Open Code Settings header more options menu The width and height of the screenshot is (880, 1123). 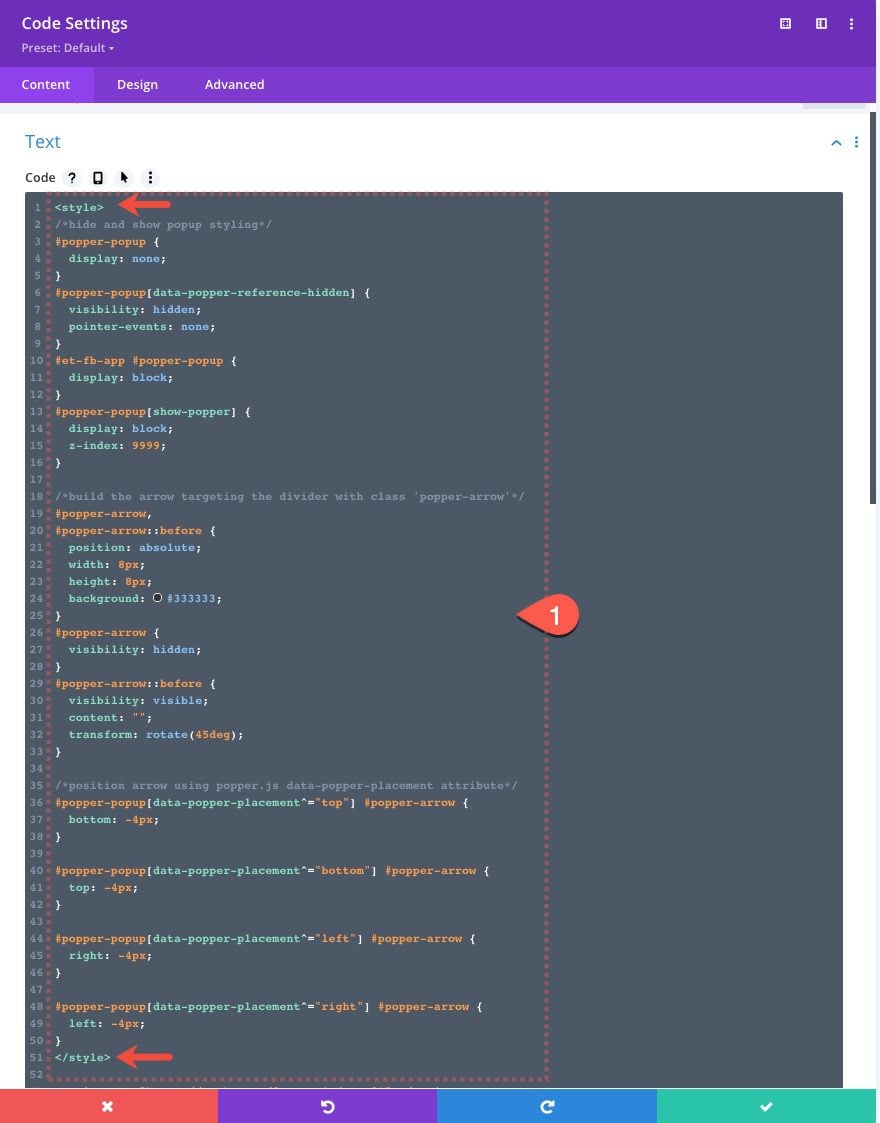(x=852, y=24)
